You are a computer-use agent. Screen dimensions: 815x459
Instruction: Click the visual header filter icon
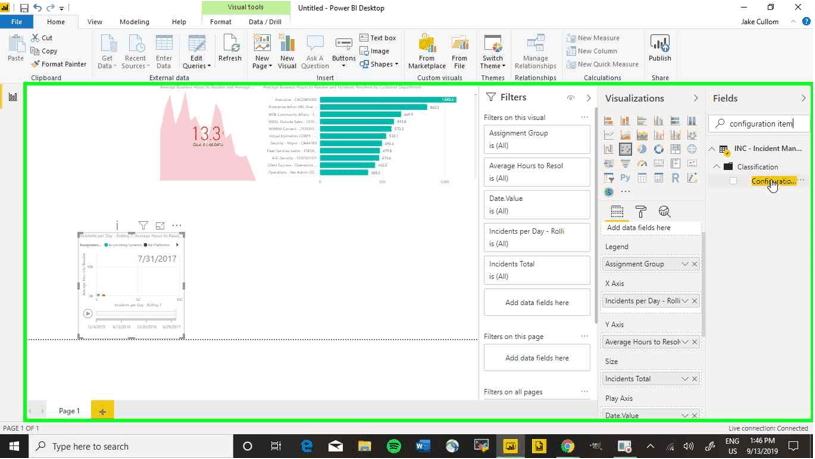143,226
